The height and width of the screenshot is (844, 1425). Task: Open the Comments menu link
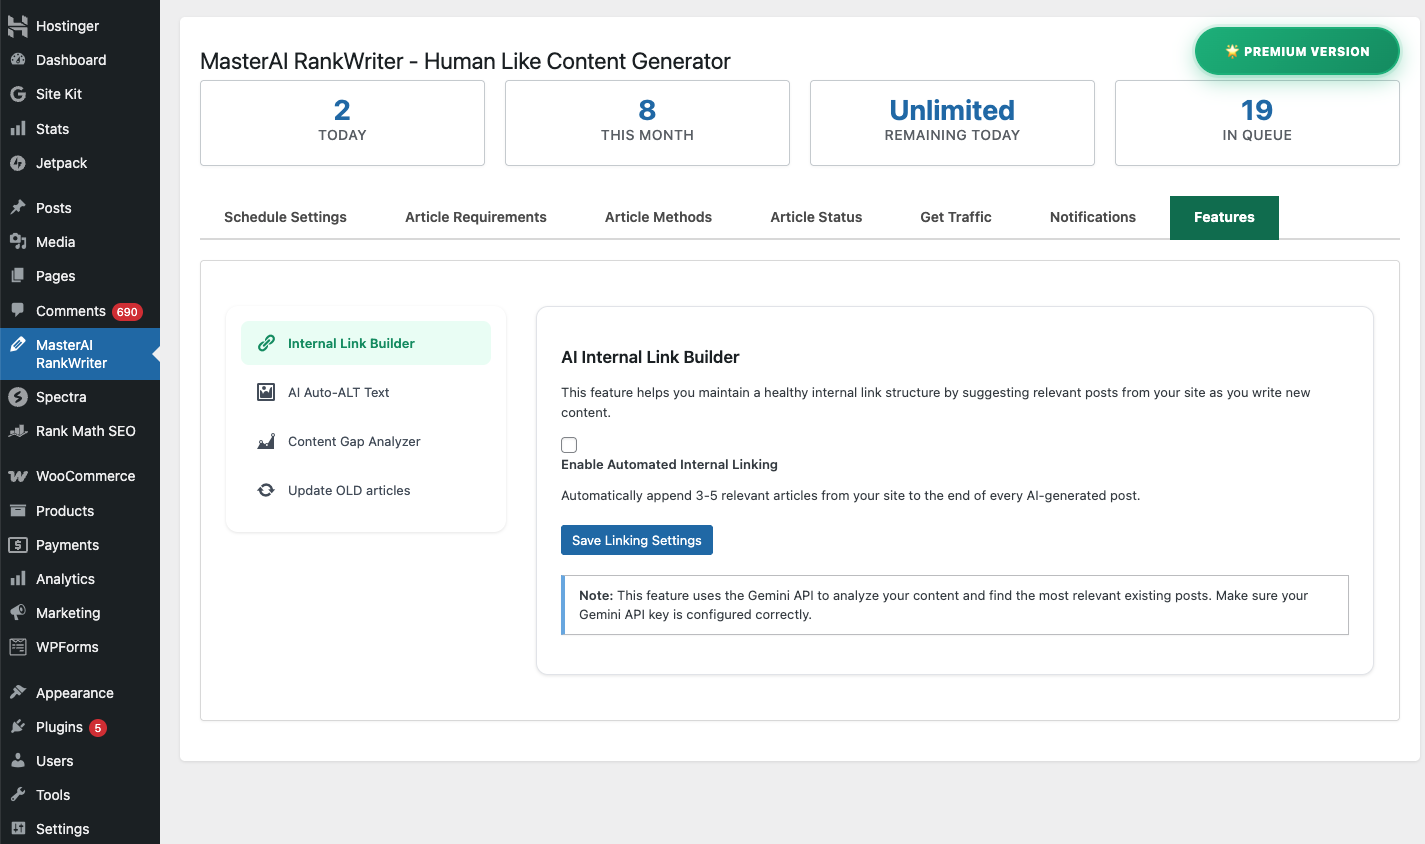80,311
